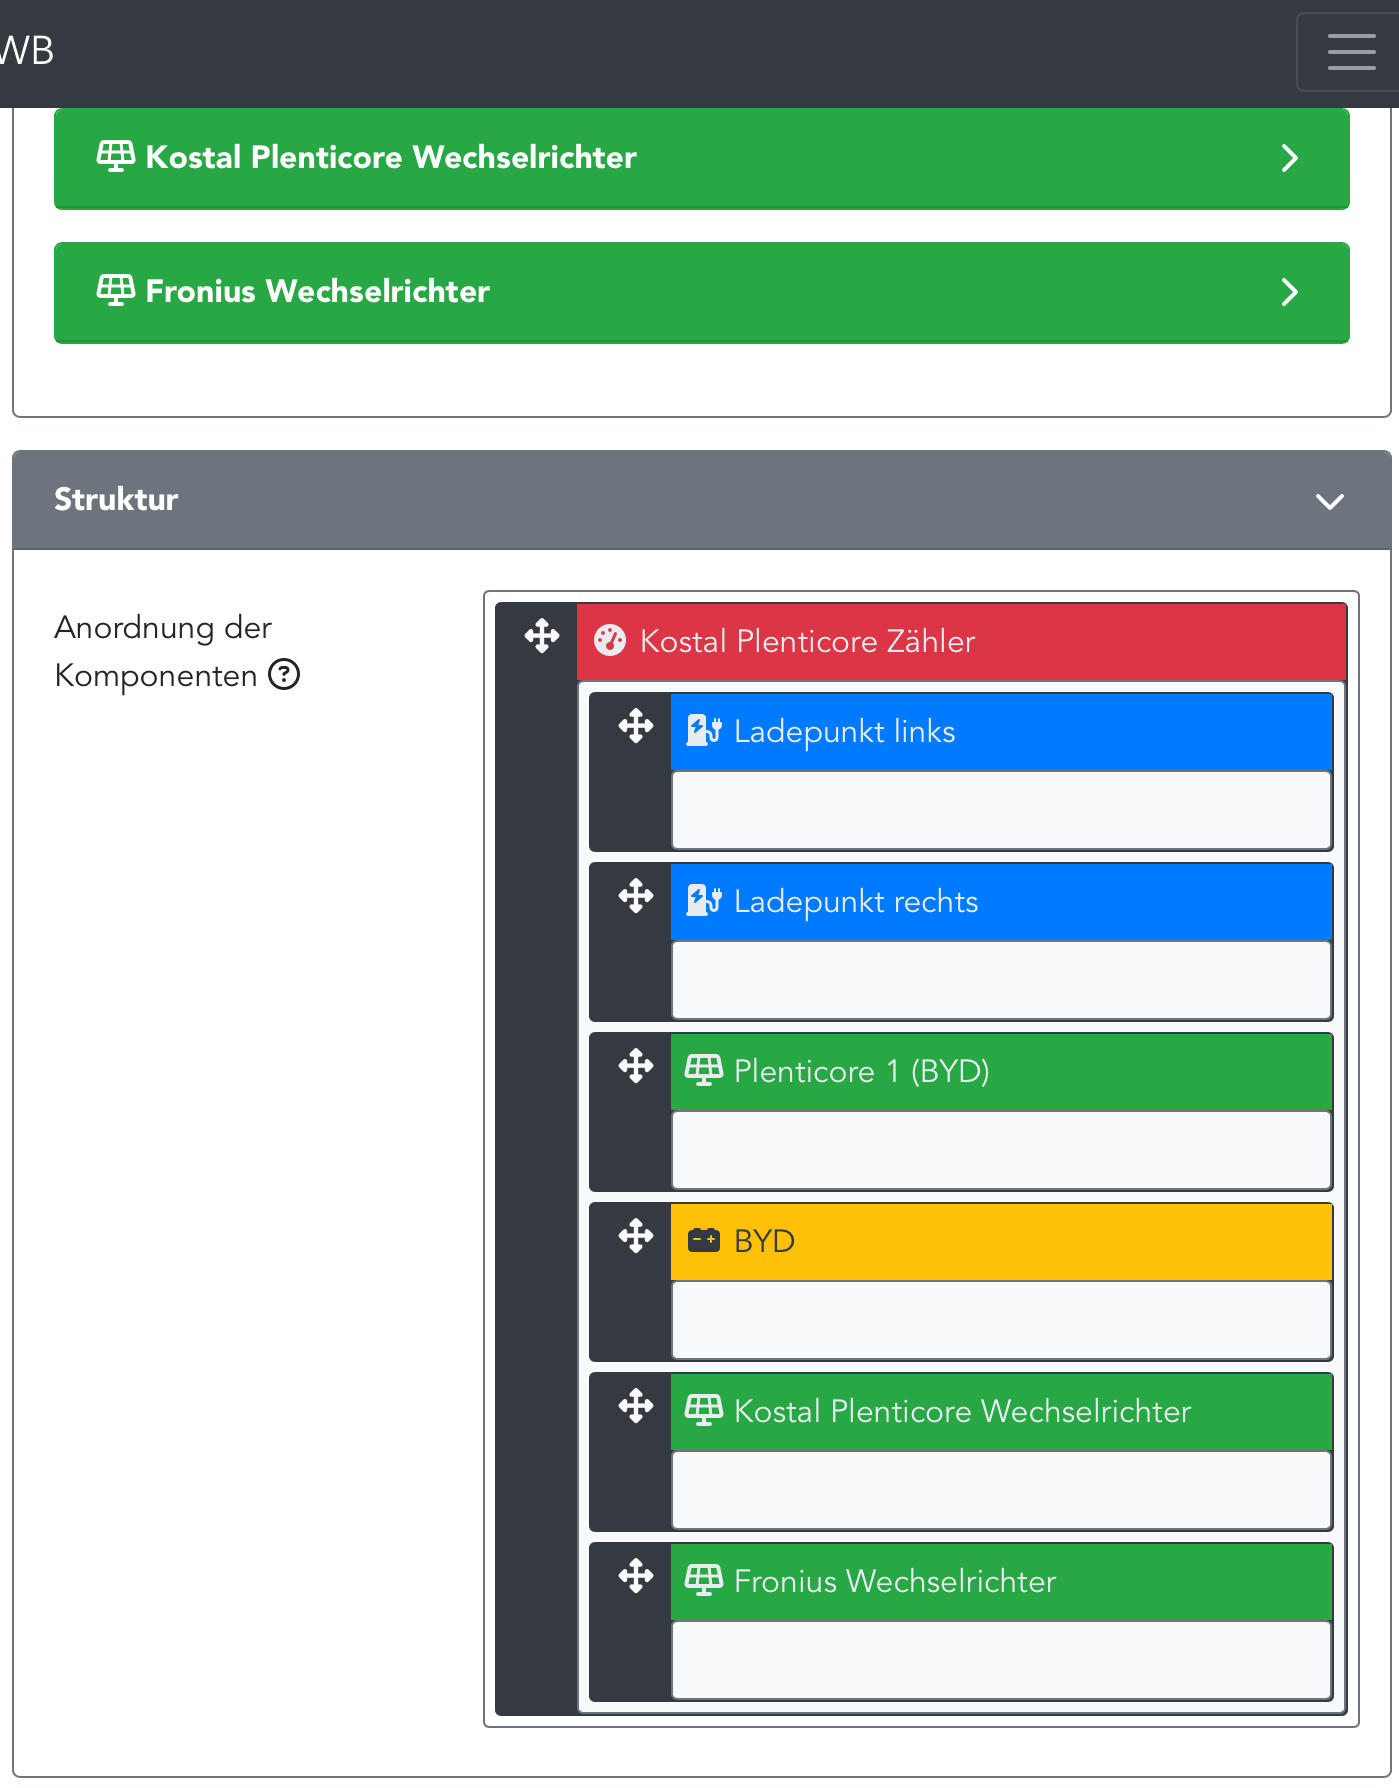Screen dimensions: 1399x1788
Task: Select the Ladepunkt links tree item
Action: [x=1001, y=732]
